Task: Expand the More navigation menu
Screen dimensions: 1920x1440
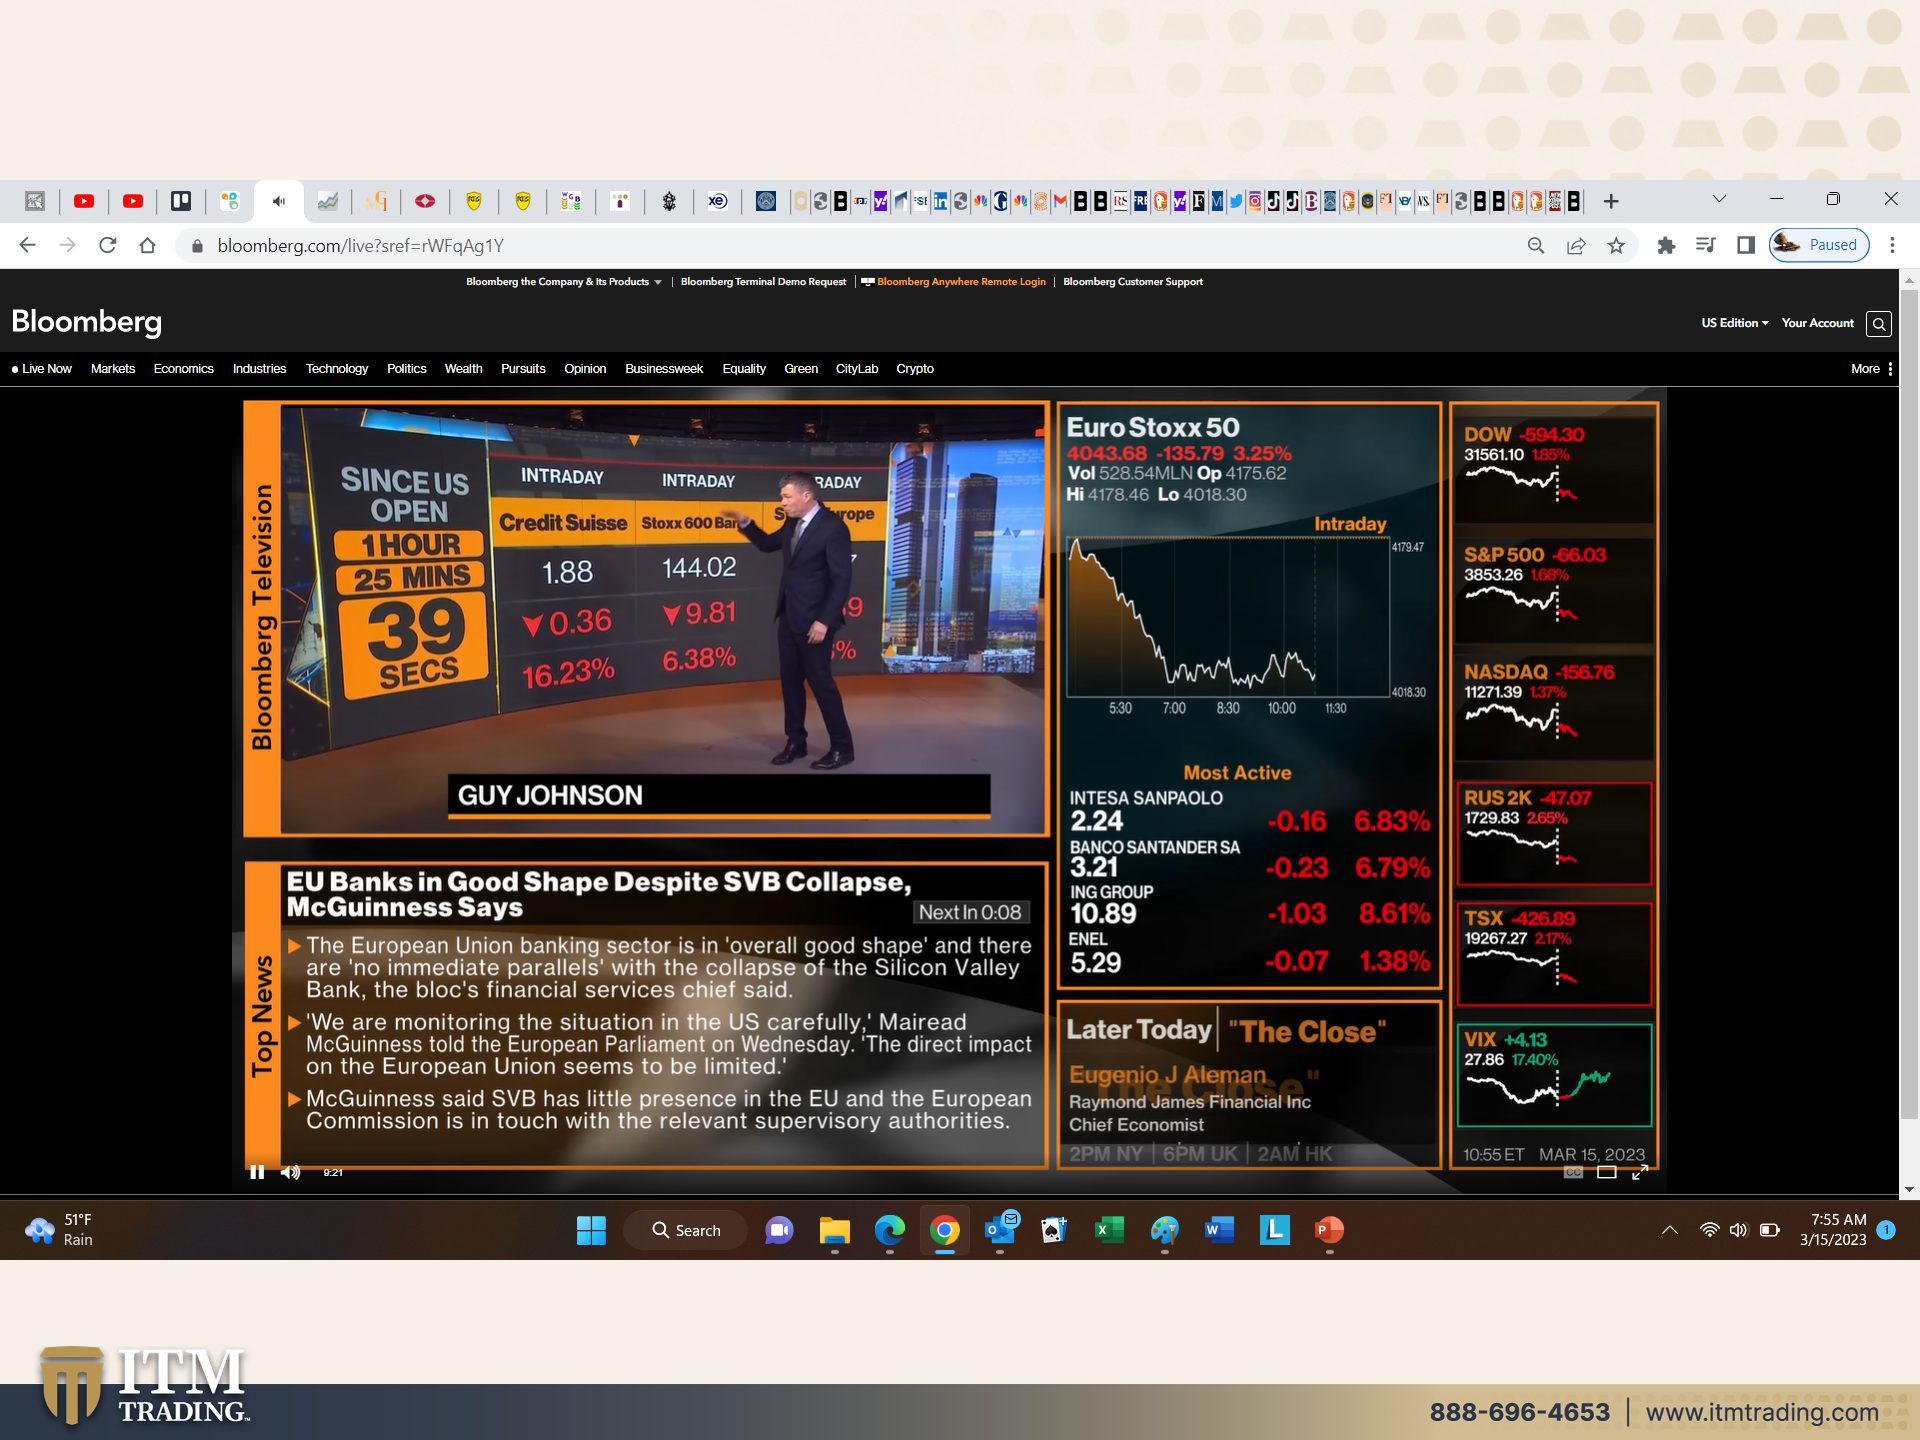Action: coord(1871,369)
